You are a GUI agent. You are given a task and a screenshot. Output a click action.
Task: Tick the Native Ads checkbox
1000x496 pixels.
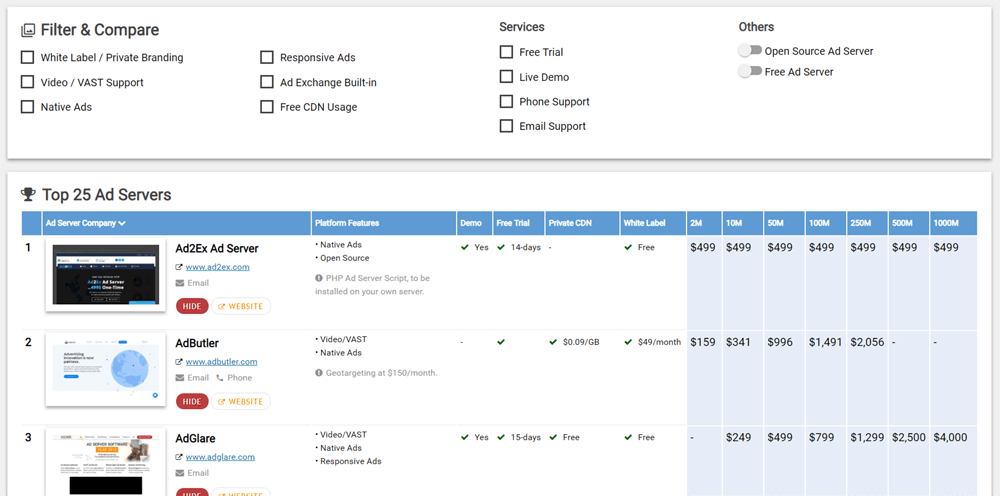[27, 107]
